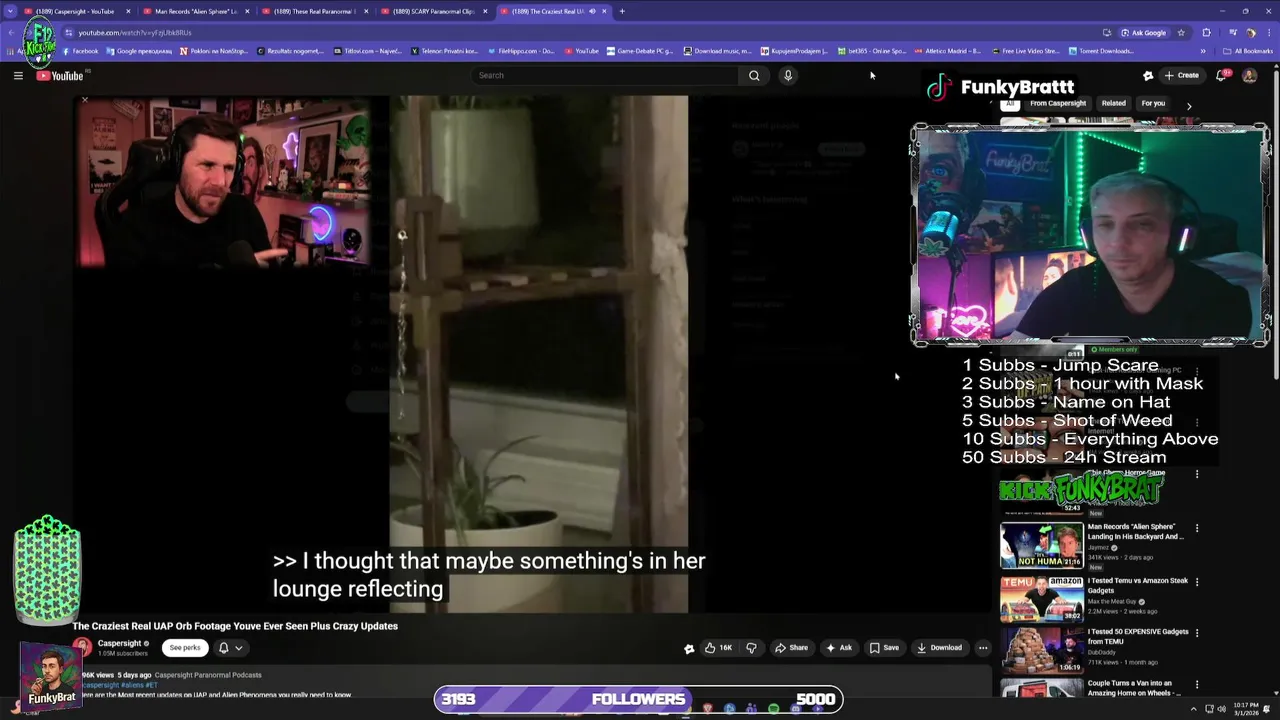
Task: Like the video with thumbs up
Action: (718, 648)
